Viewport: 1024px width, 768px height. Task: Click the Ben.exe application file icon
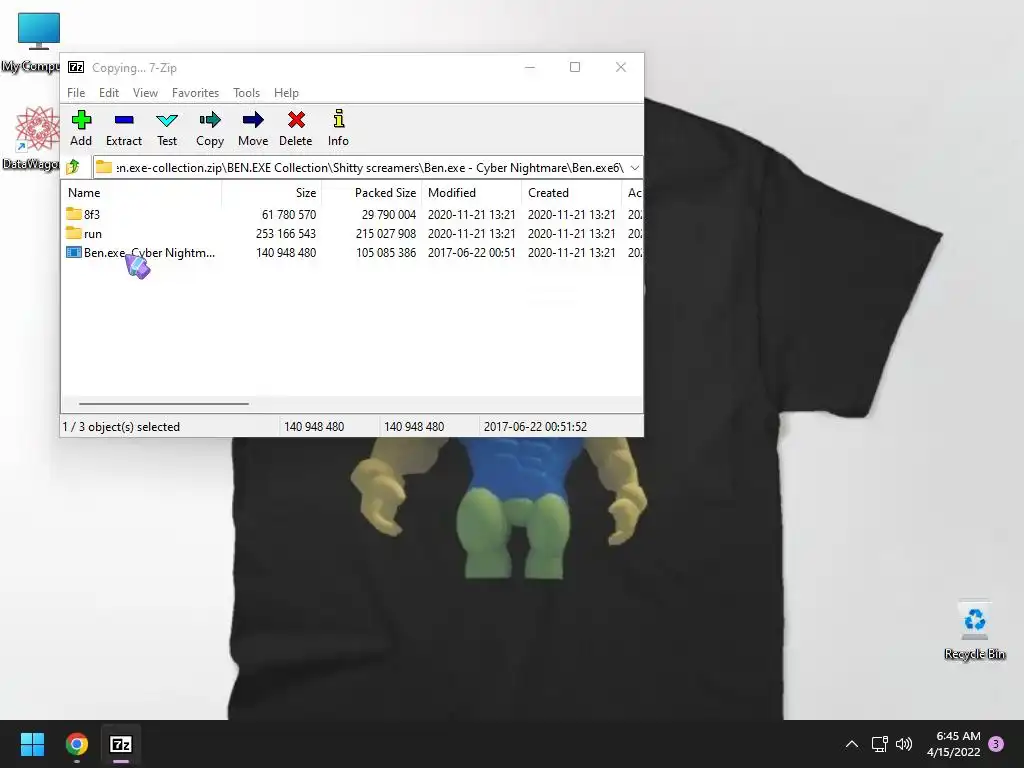point(74,253)
